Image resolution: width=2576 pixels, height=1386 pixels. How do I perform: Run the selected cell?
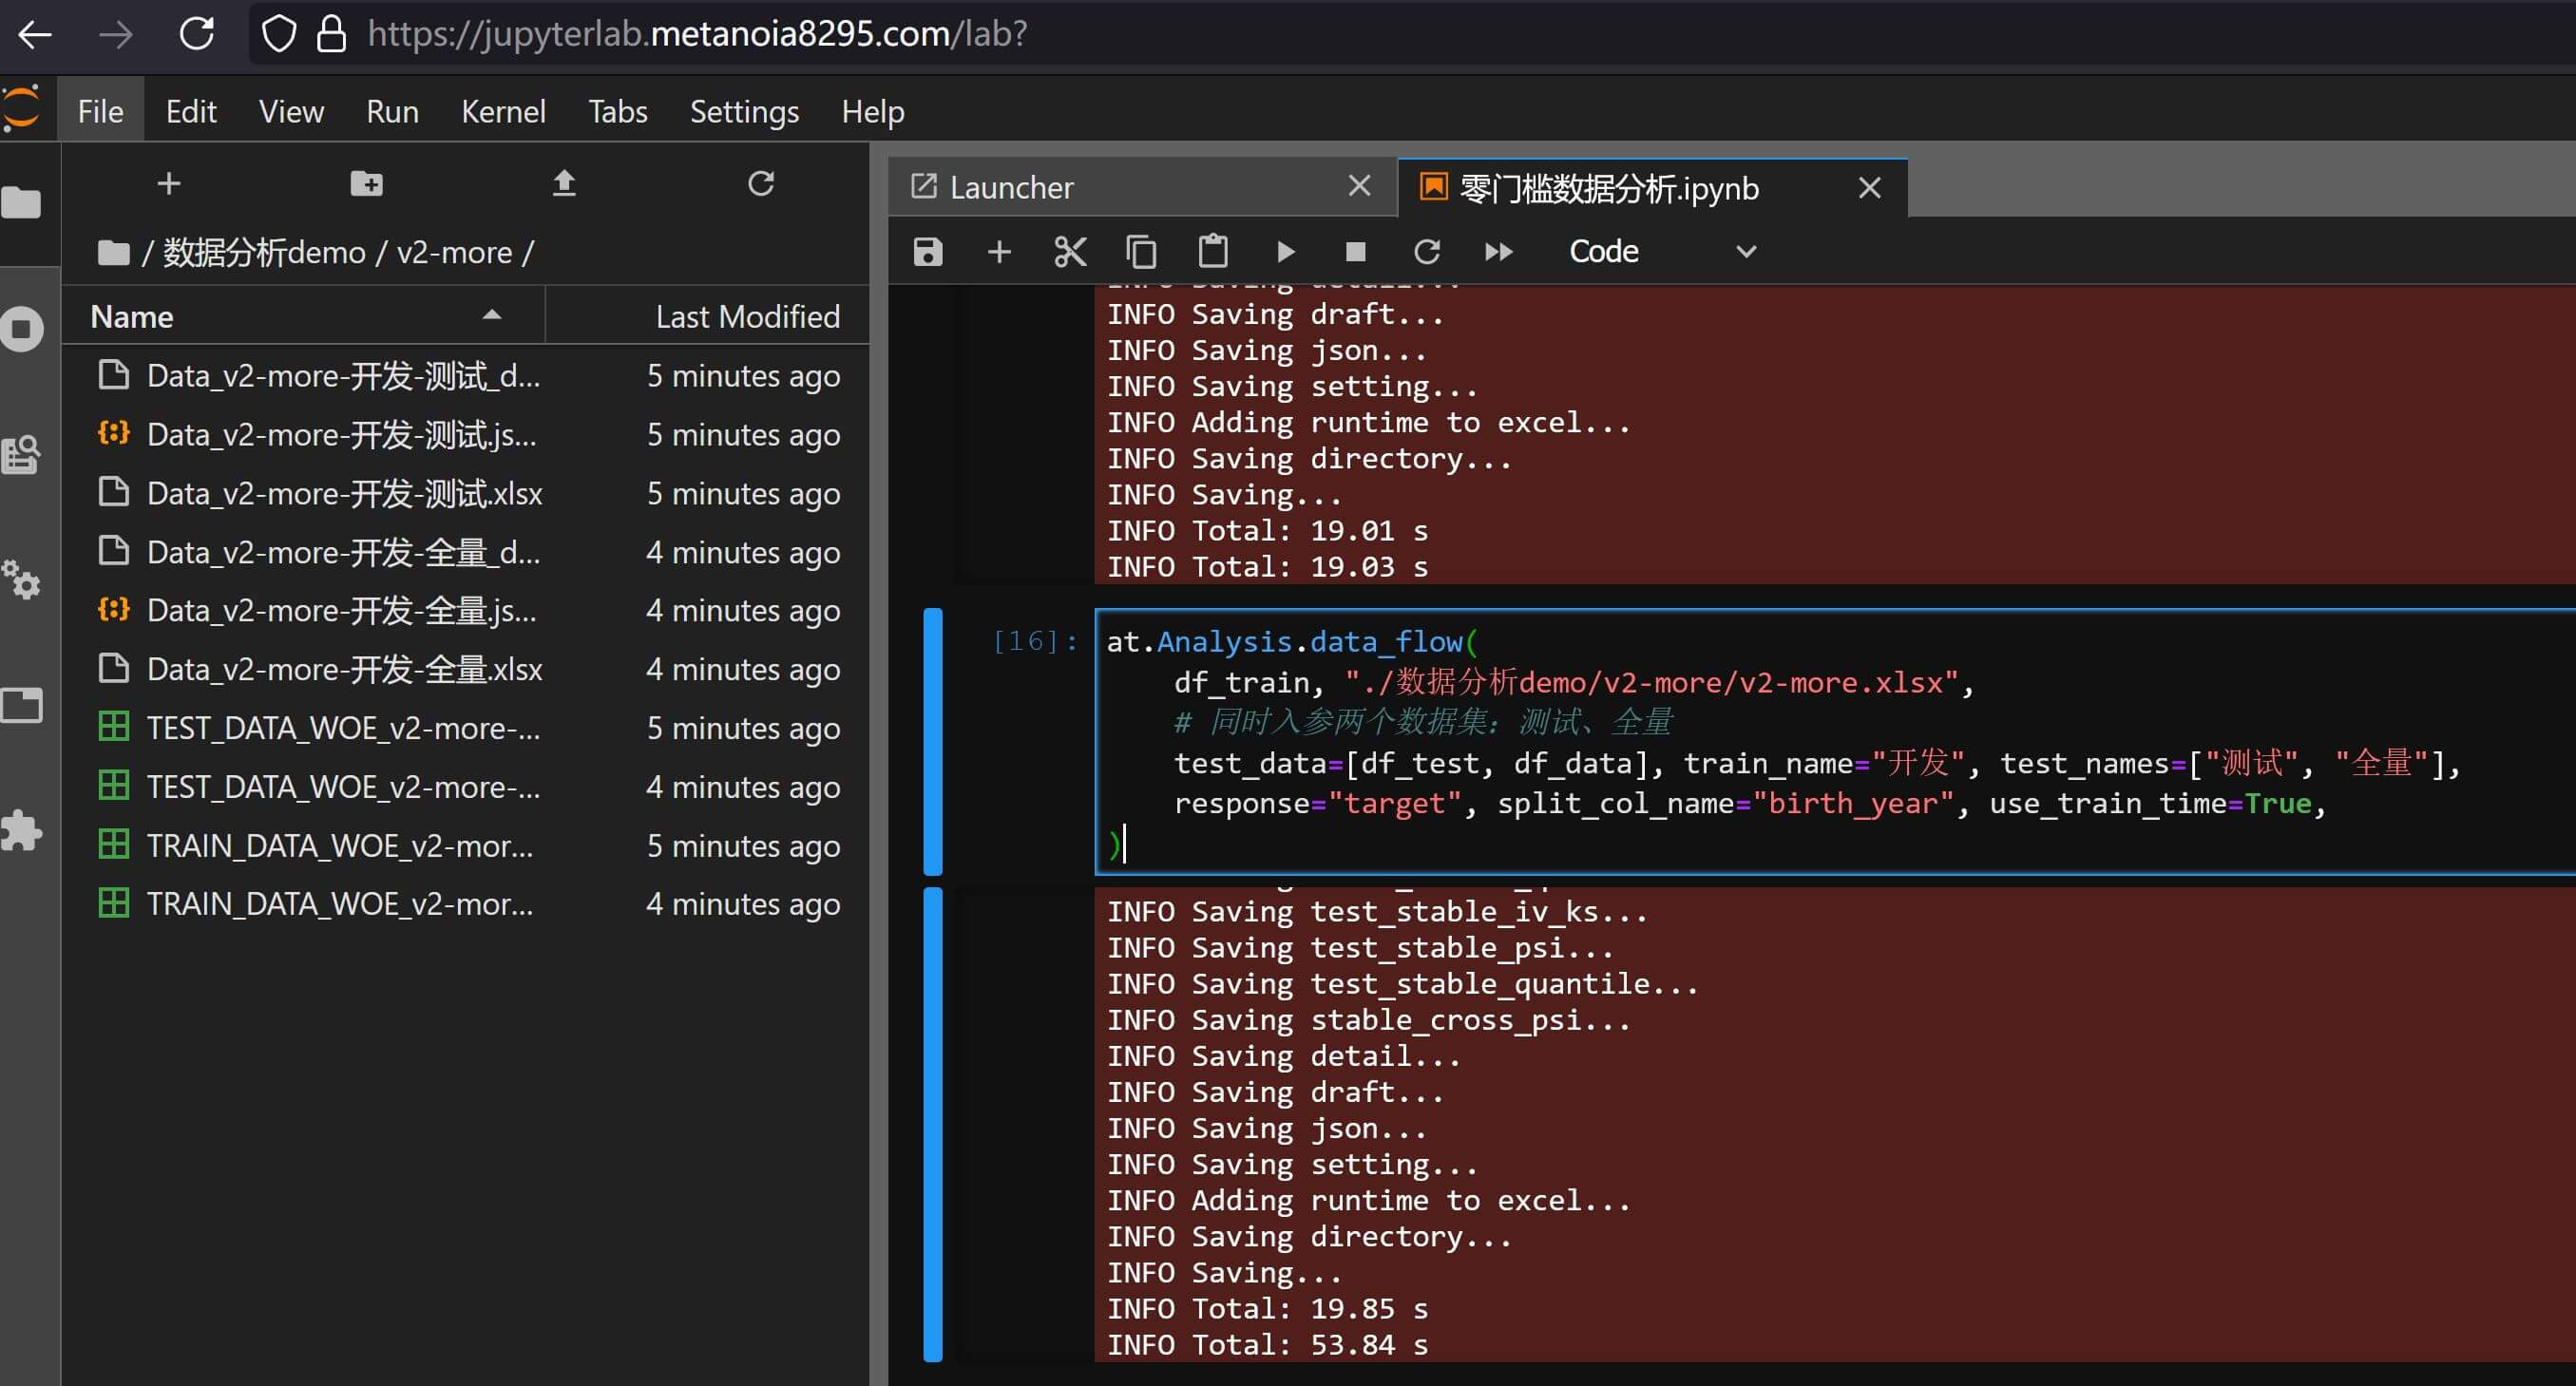pos(1286,251)
